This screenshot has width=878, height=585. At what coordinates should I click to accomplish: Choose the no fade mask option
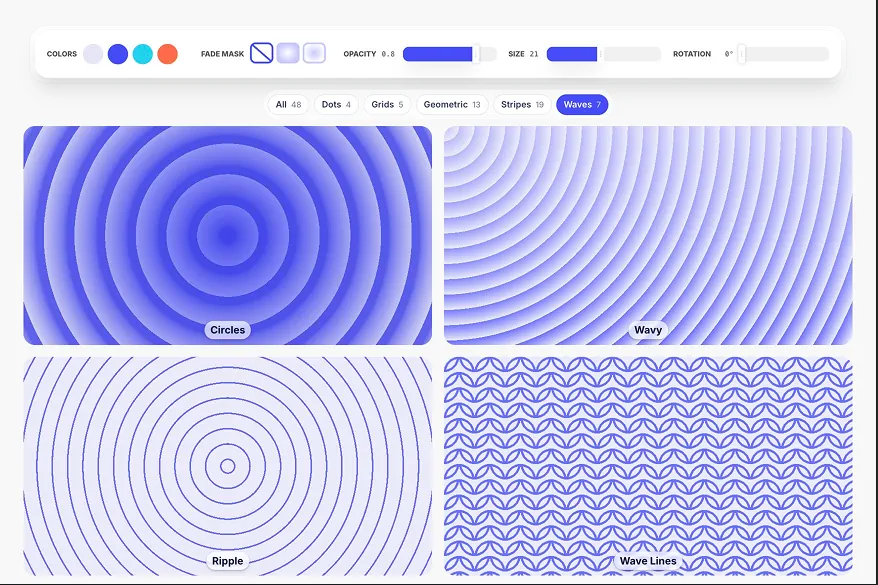click(261, 53)
